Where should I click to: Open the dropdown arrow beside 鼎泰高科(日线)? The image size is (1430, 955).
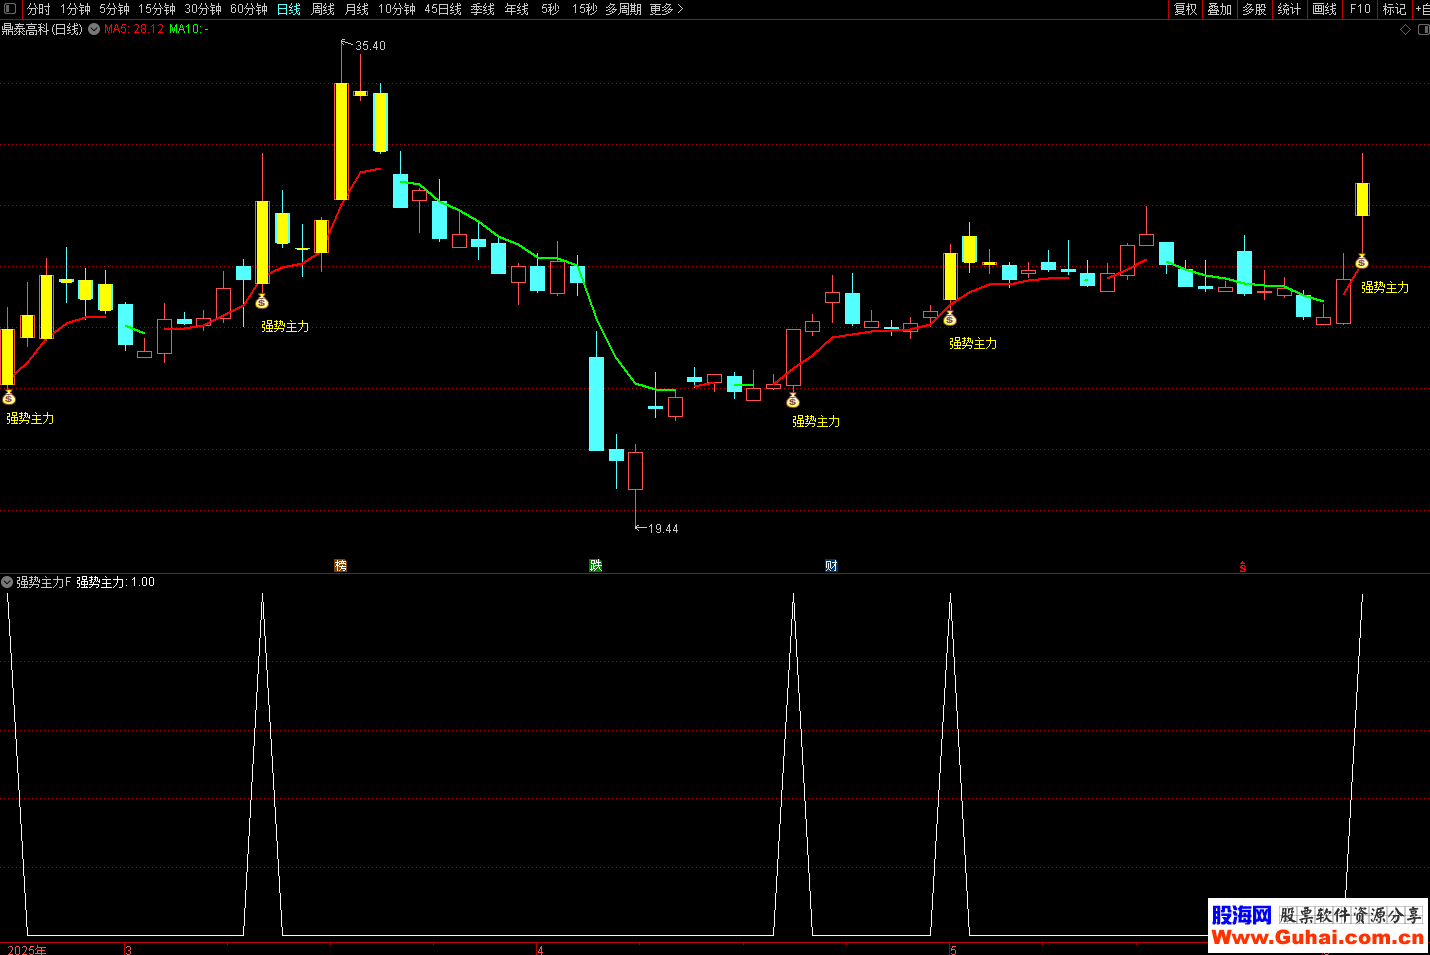(x=94, y=29)
